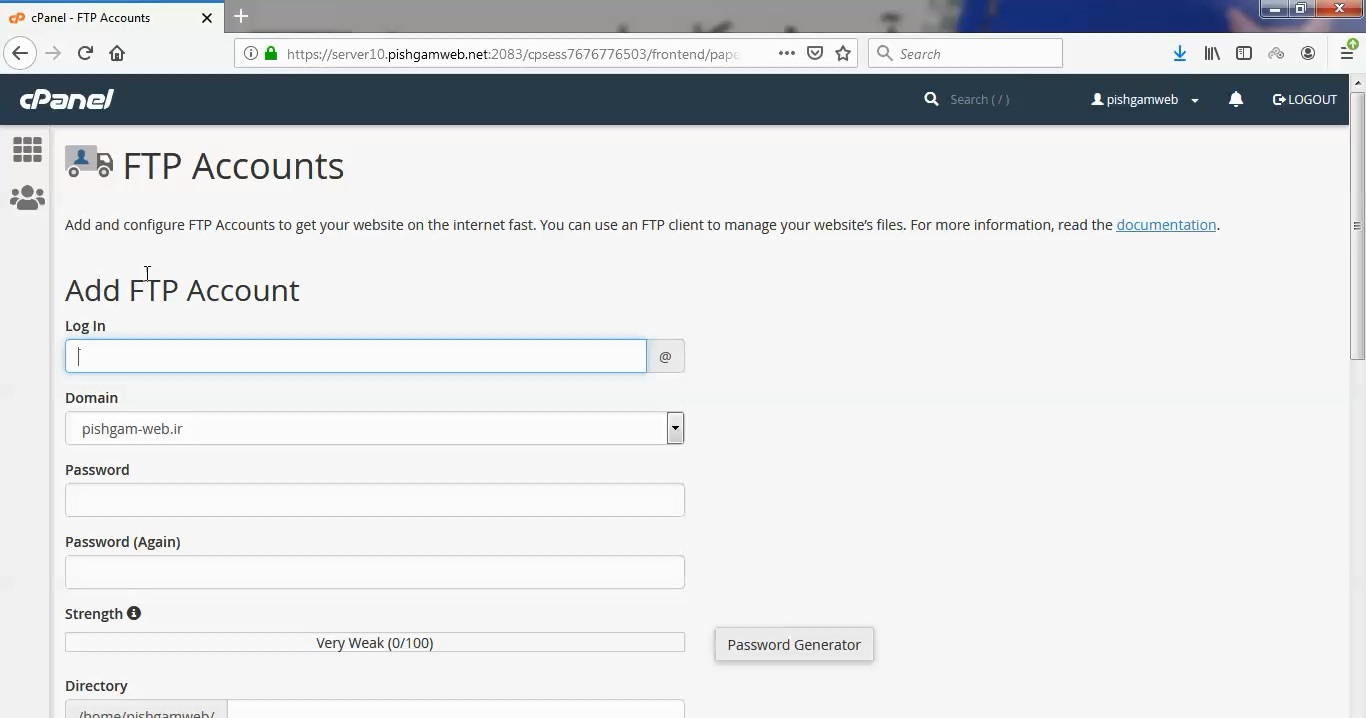Reload the current page

(85, 53)
